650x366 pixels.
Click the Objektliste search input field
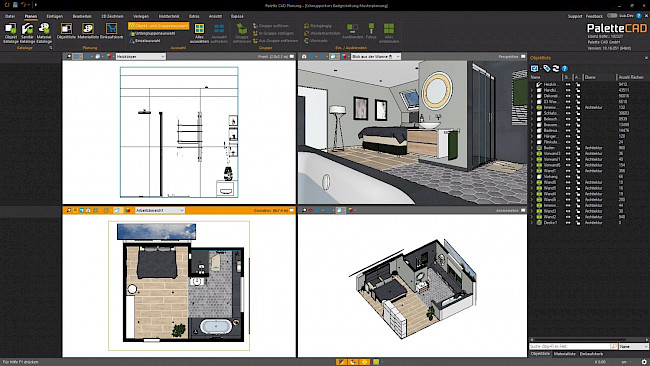click(570, 346)
